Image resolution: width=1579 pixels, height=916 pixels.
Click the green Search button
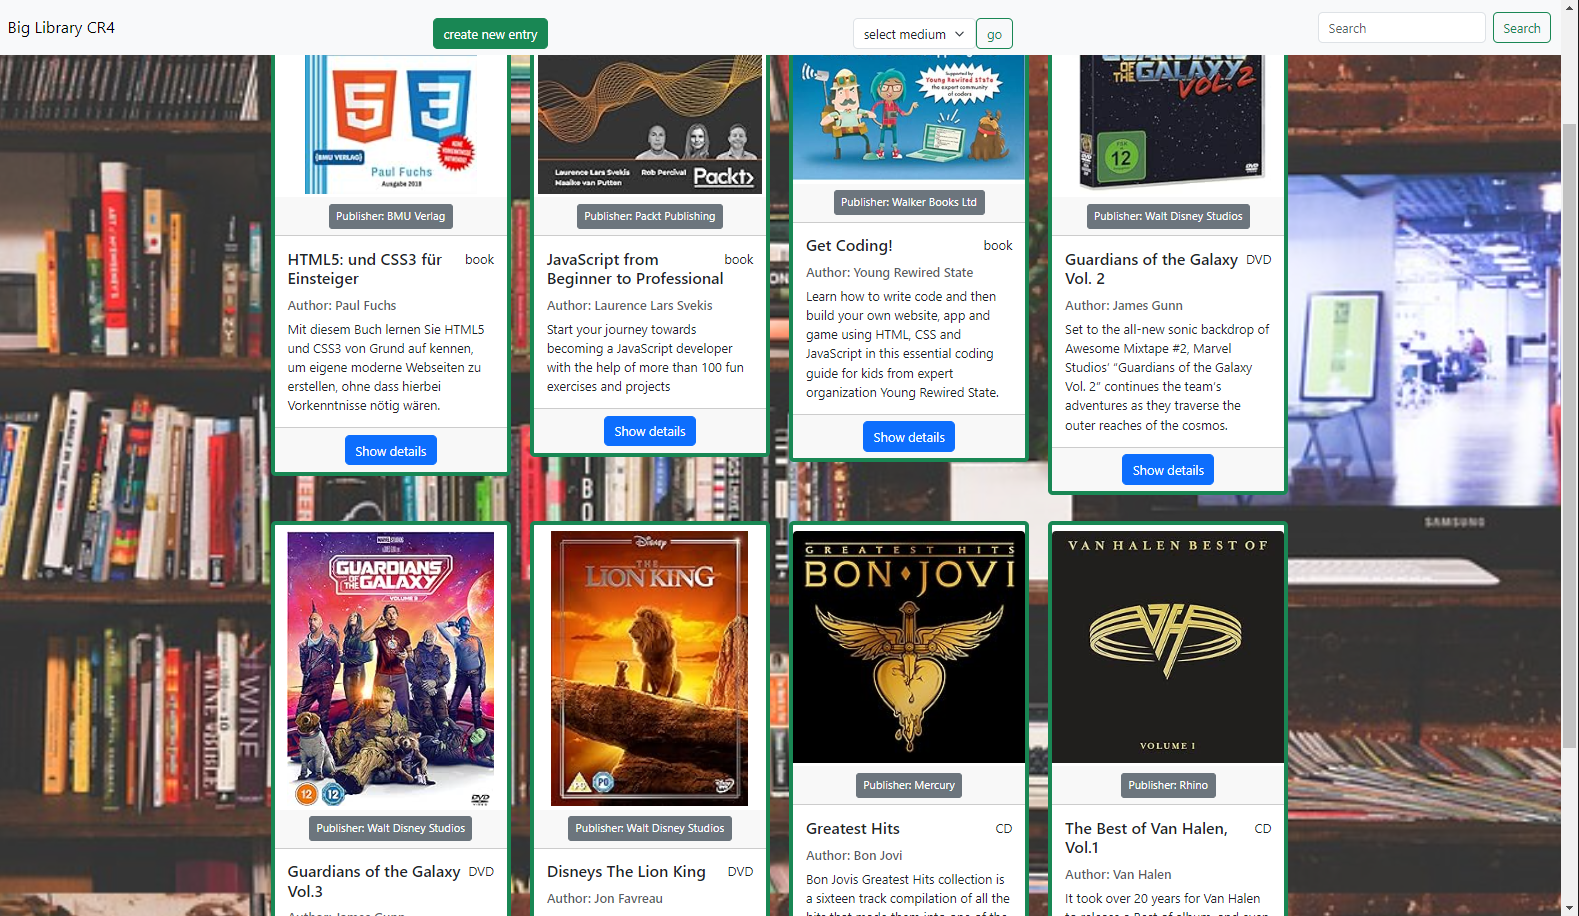tap(1521, 28)
